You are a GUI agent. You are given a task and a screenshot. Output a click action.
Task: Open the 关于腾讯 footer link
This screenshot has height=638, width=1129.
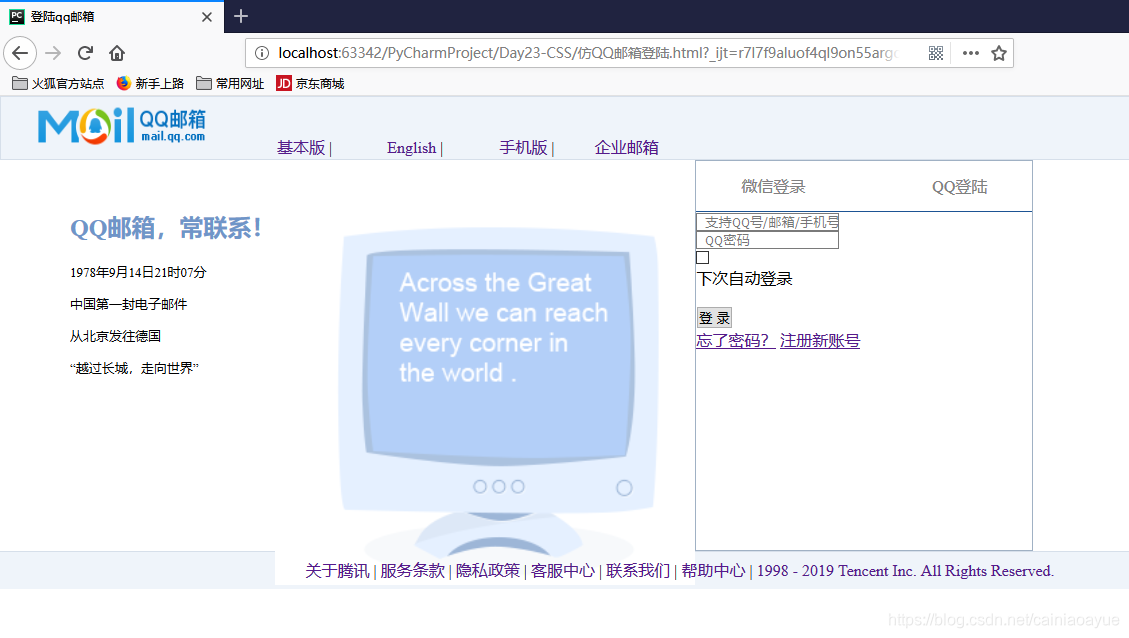click(337, 571)
